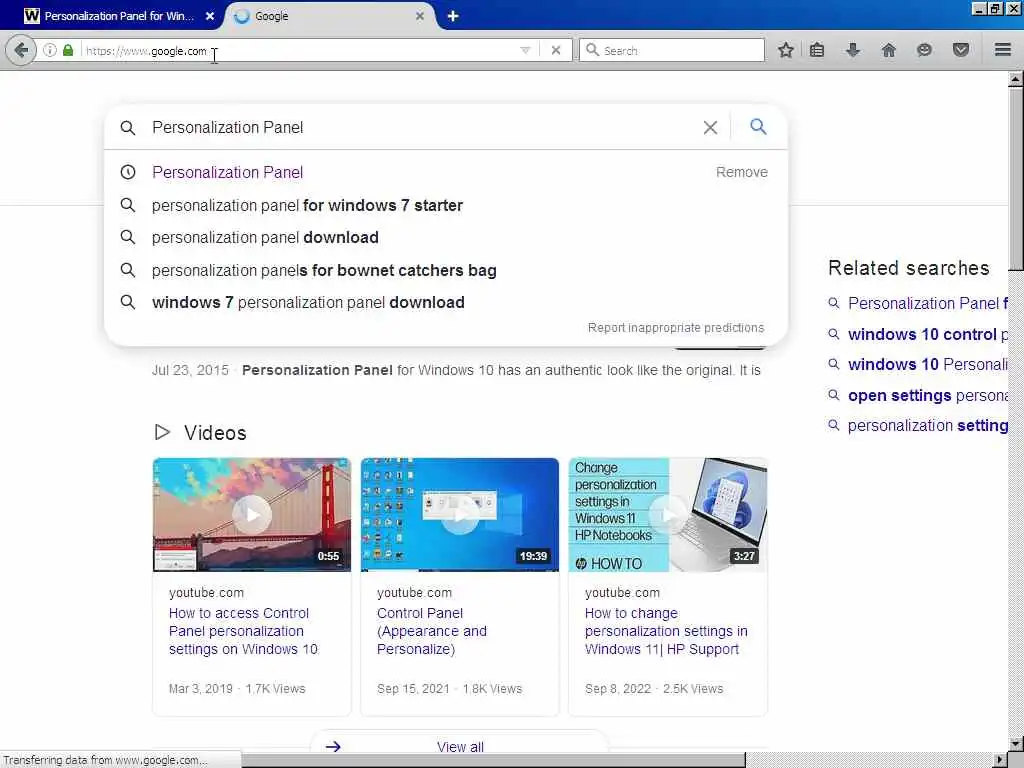
Task: Click Sep 15, 2021 · 1.8K Views text
Action: point(449,688)
